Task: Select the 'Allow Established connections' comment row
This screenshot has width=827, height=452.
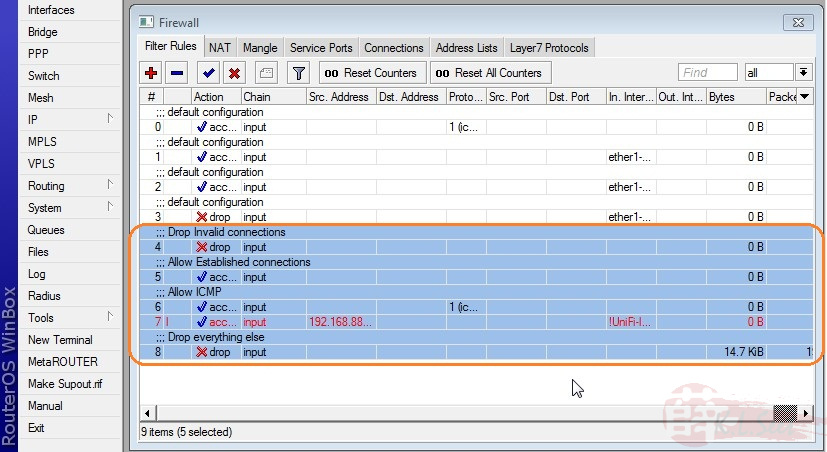Action: point(476,262)
